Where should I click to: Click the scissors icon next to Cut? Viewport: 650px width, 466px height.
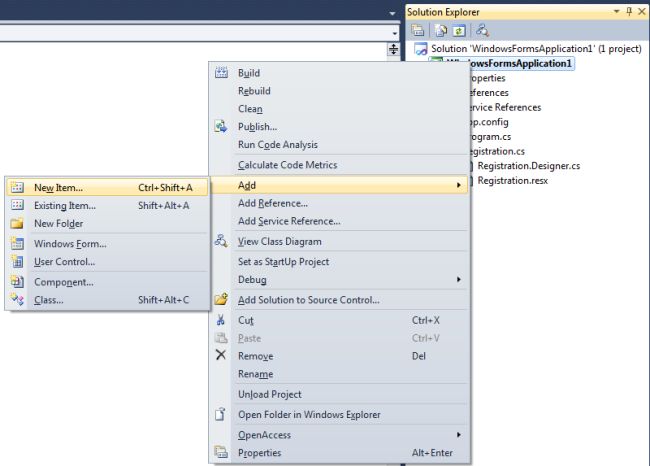pos(221,320)
